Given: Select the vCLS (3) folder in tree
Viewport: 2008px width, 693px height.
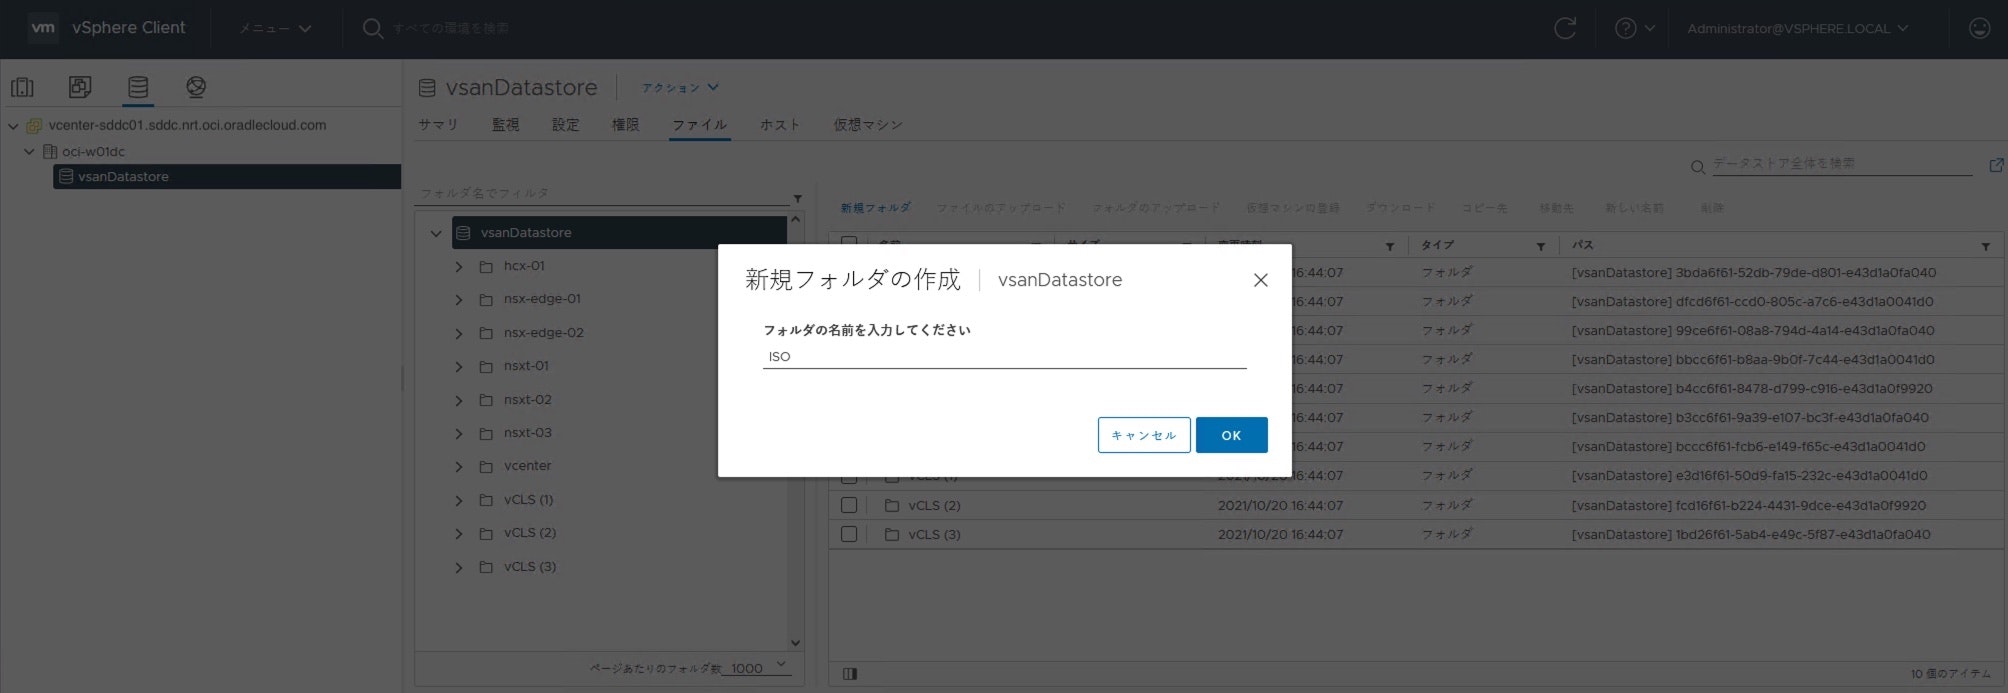Looking at the screenshot, I should (x=530, y=567).
